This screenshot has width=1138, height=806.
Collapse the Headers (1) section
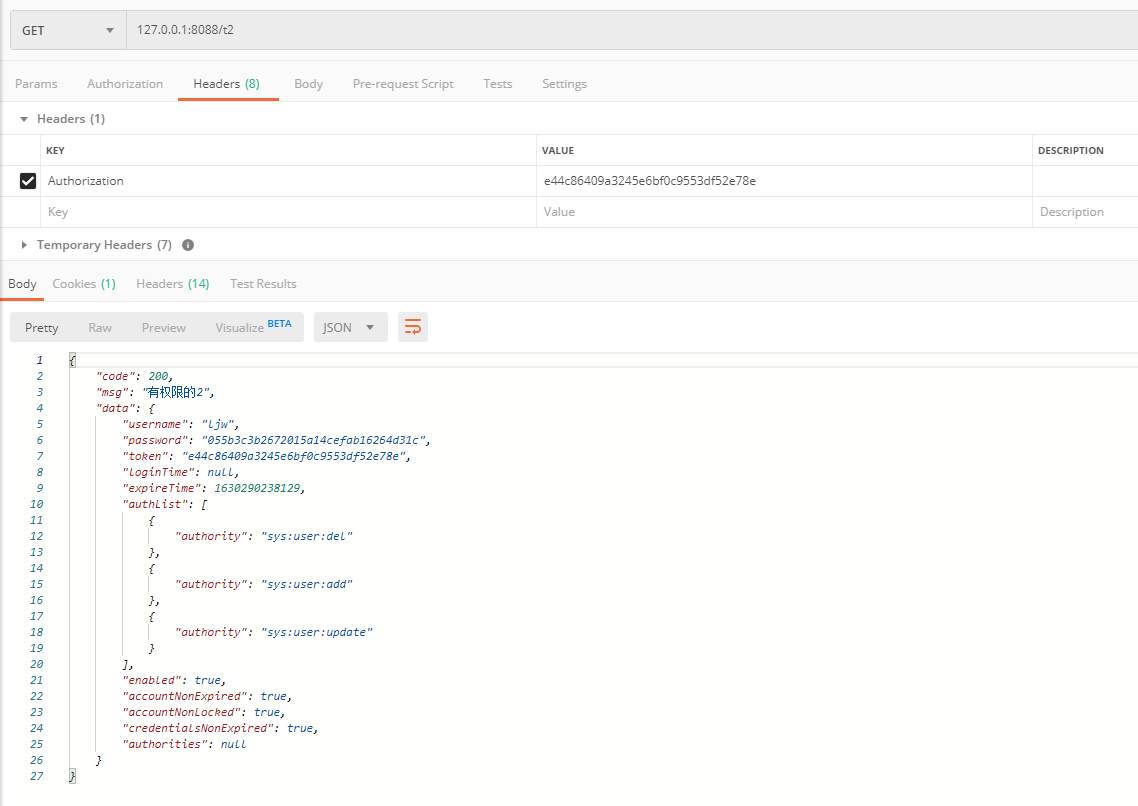pos(24,119)
